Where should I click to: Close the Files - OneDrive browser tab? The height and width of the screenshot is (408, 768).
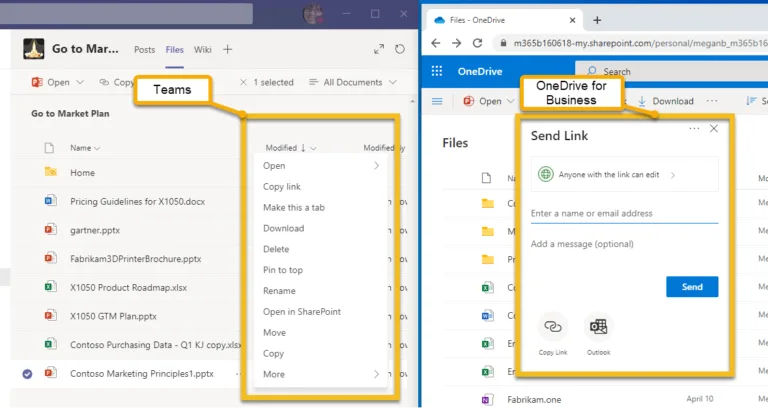(x=572, y=20)
